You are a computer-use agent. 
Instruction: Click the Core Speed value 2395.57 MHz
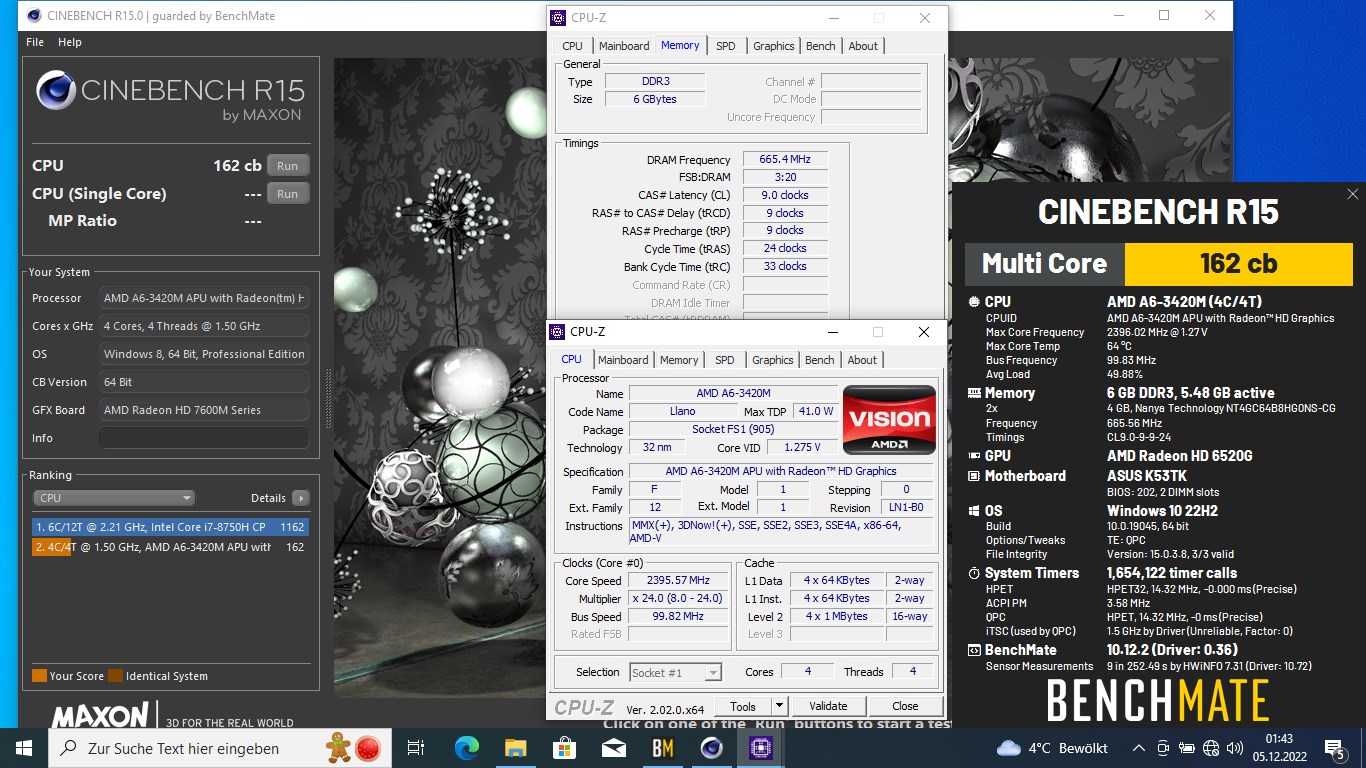678,580
